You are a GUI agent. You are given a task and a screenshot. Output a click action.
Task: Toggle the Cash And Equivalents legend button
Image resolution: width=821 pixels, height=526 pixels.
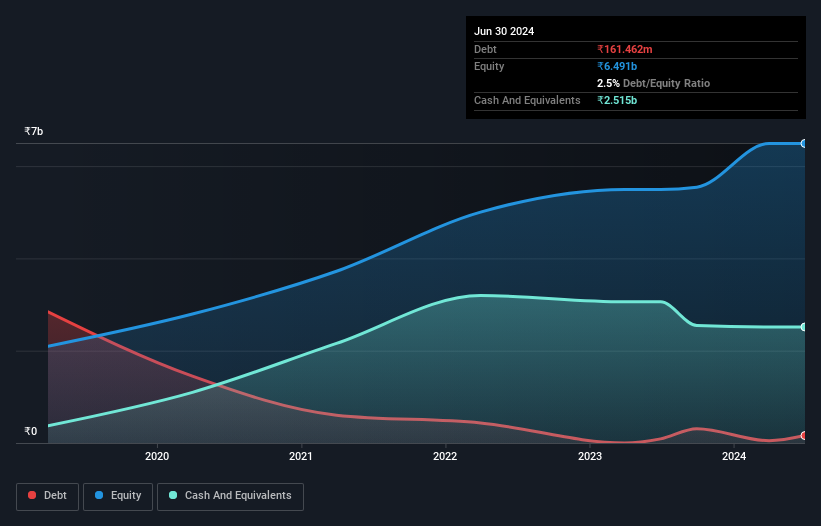230,496
